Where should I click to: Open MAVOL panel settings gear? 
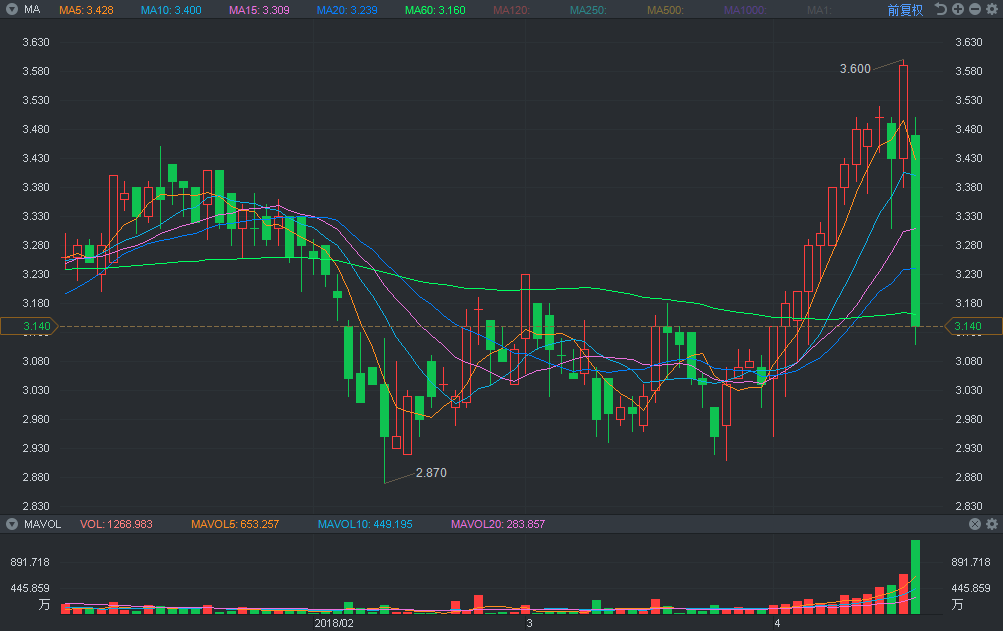click(992, 524)
